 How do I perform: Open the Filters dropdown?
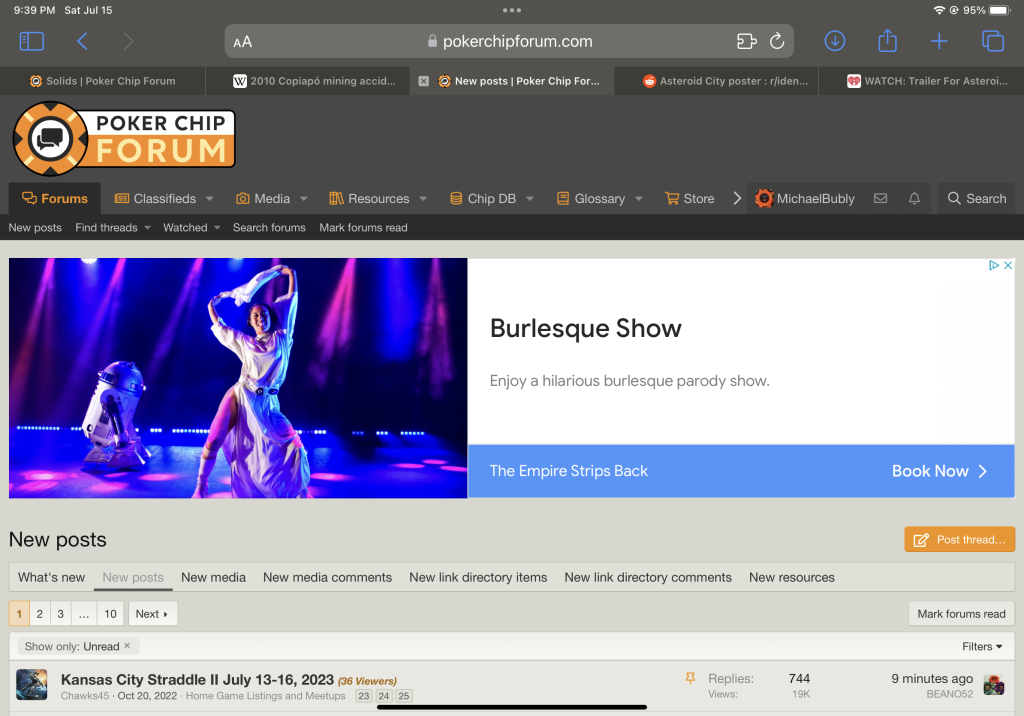pyautogui.click(x=982, y=647)
